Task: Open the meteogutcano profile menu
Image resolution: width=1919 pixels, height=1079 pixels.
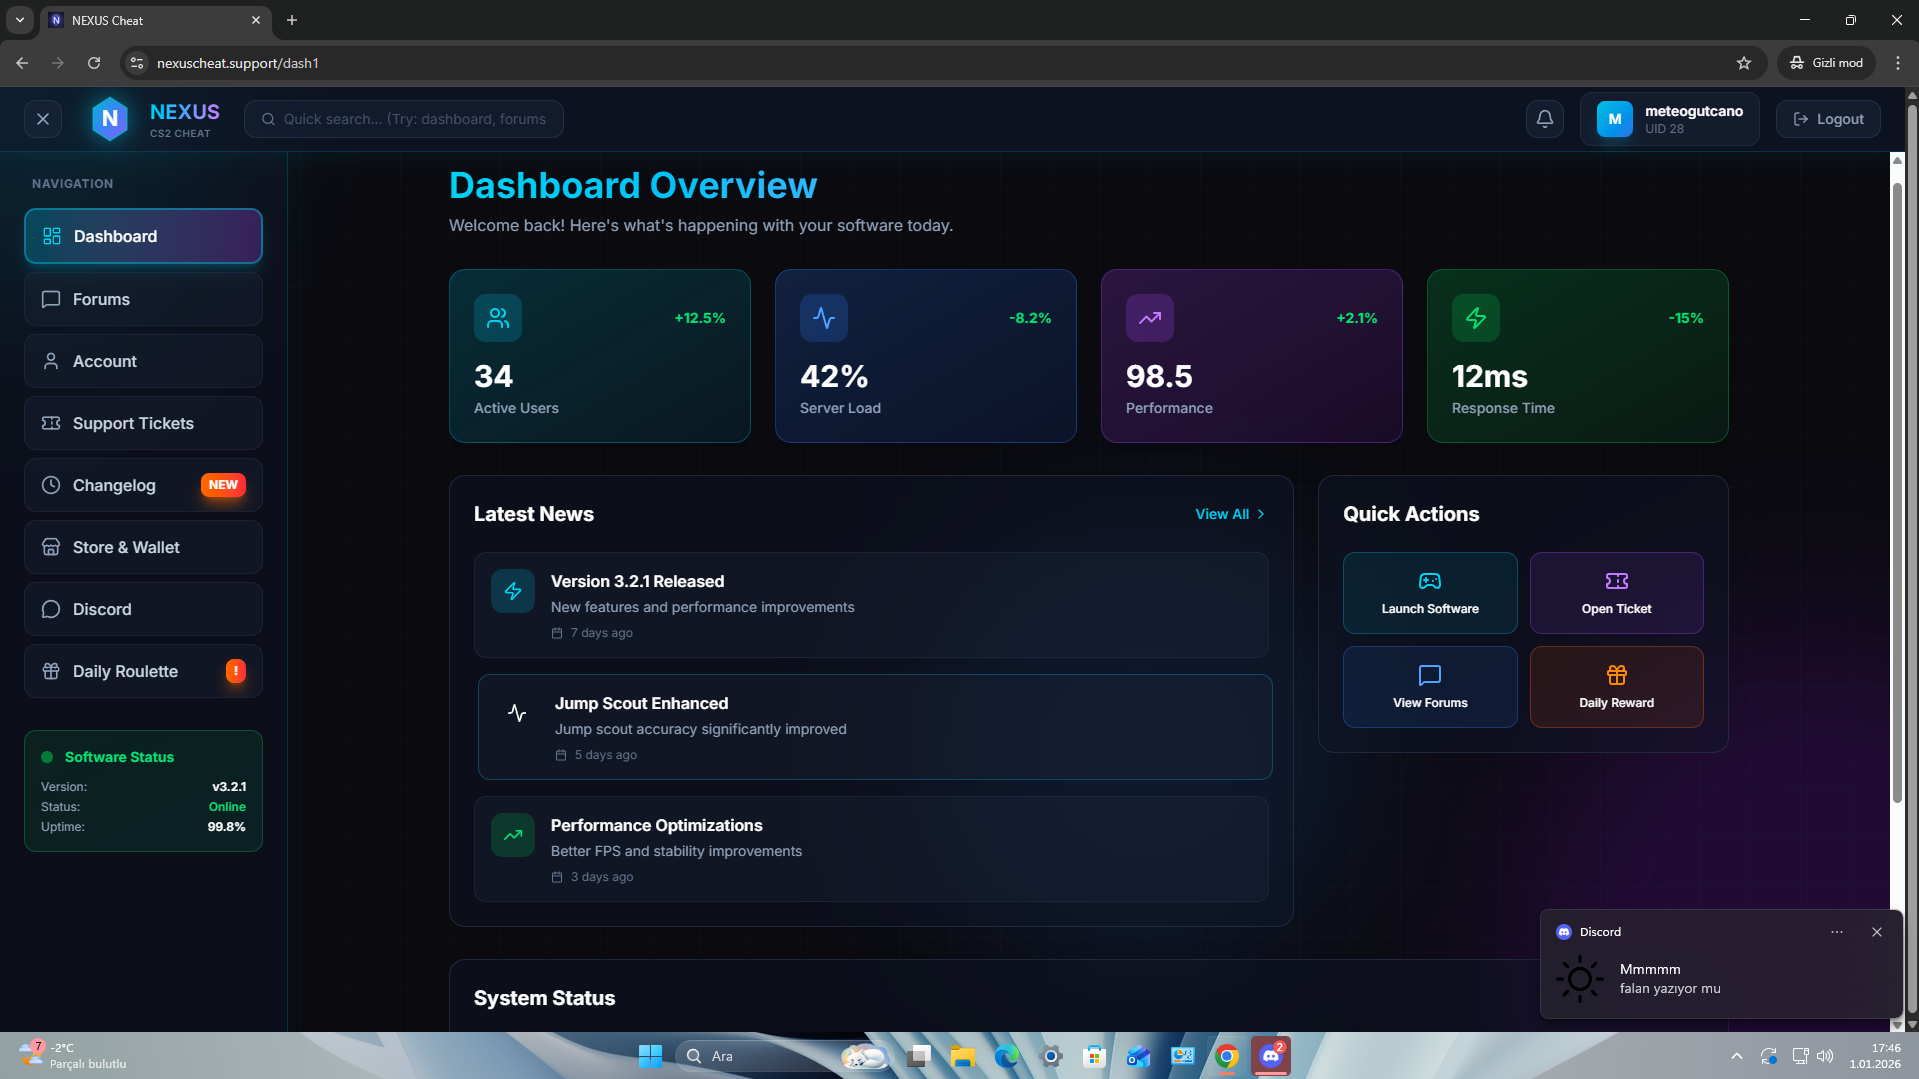Action: click(1670, 119)
